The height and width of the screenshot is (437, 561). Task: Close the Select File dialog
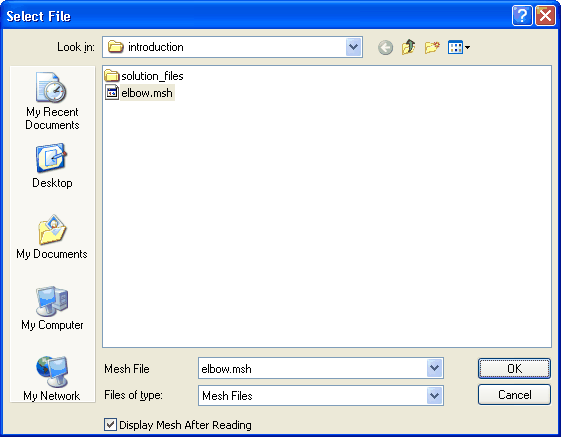(x=545, y=16)
